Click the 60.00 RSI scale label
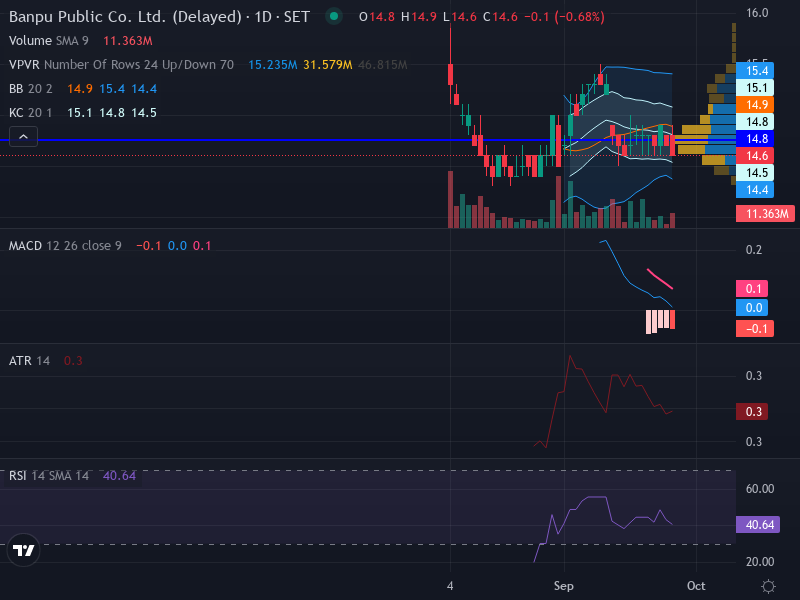The image size is (800, 600). 760,489
